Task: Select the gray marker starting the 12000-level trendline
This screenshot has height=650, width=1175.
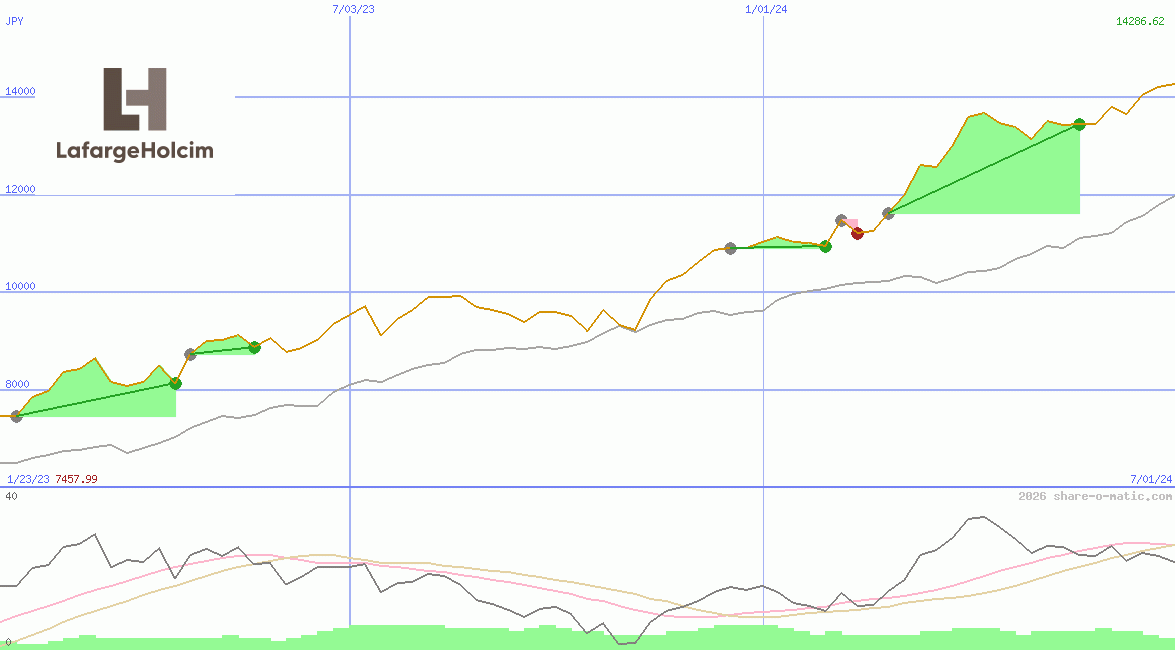Action: [x=889, y=213]
